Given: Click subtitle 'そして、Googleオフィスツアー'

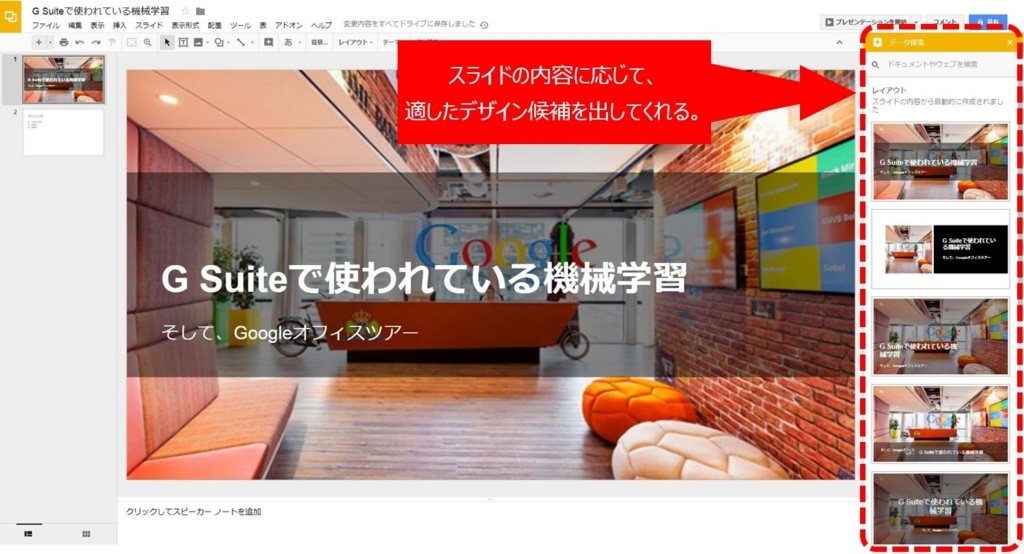Looking at the screenshot, I should [289, 333].
